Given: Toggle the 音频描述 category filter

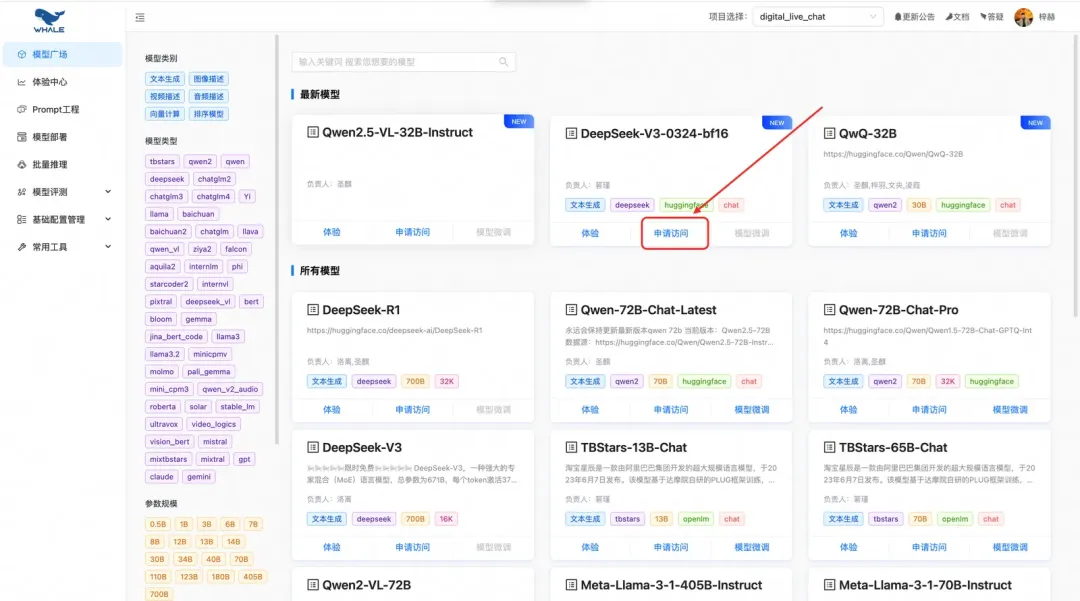Looking at the screenshot, I should pos(209,96).
